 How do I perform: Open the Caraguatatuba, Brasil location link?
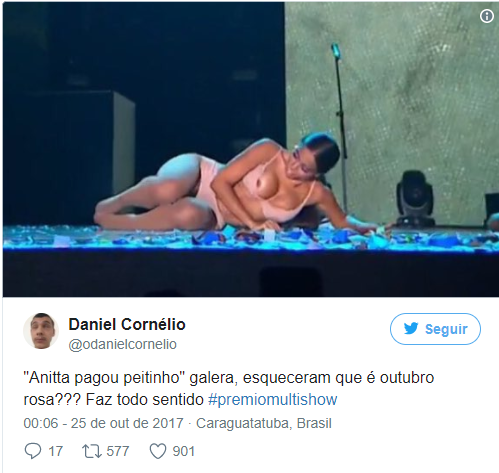[264, 423]
